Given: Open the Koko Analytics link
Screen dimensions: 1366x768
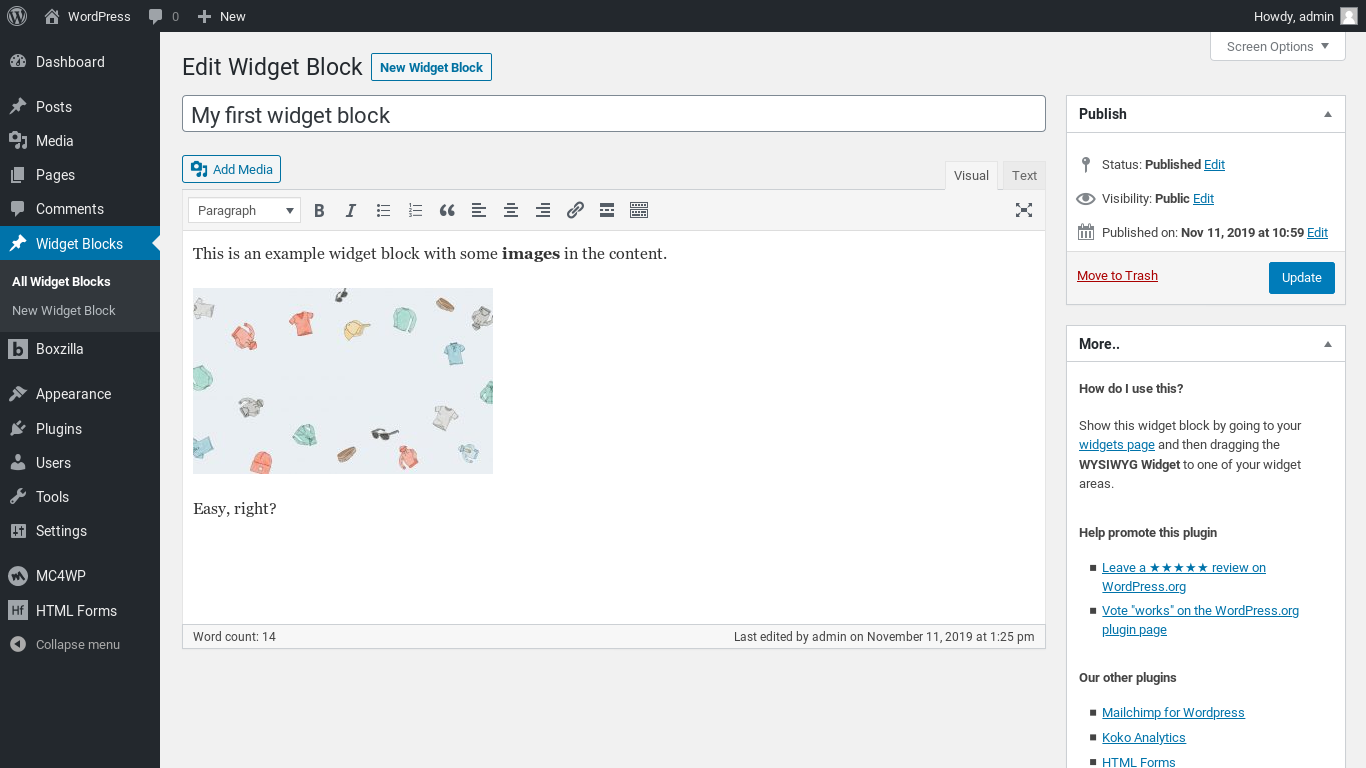Looking at the screenshot, I should coord(1144,738).
